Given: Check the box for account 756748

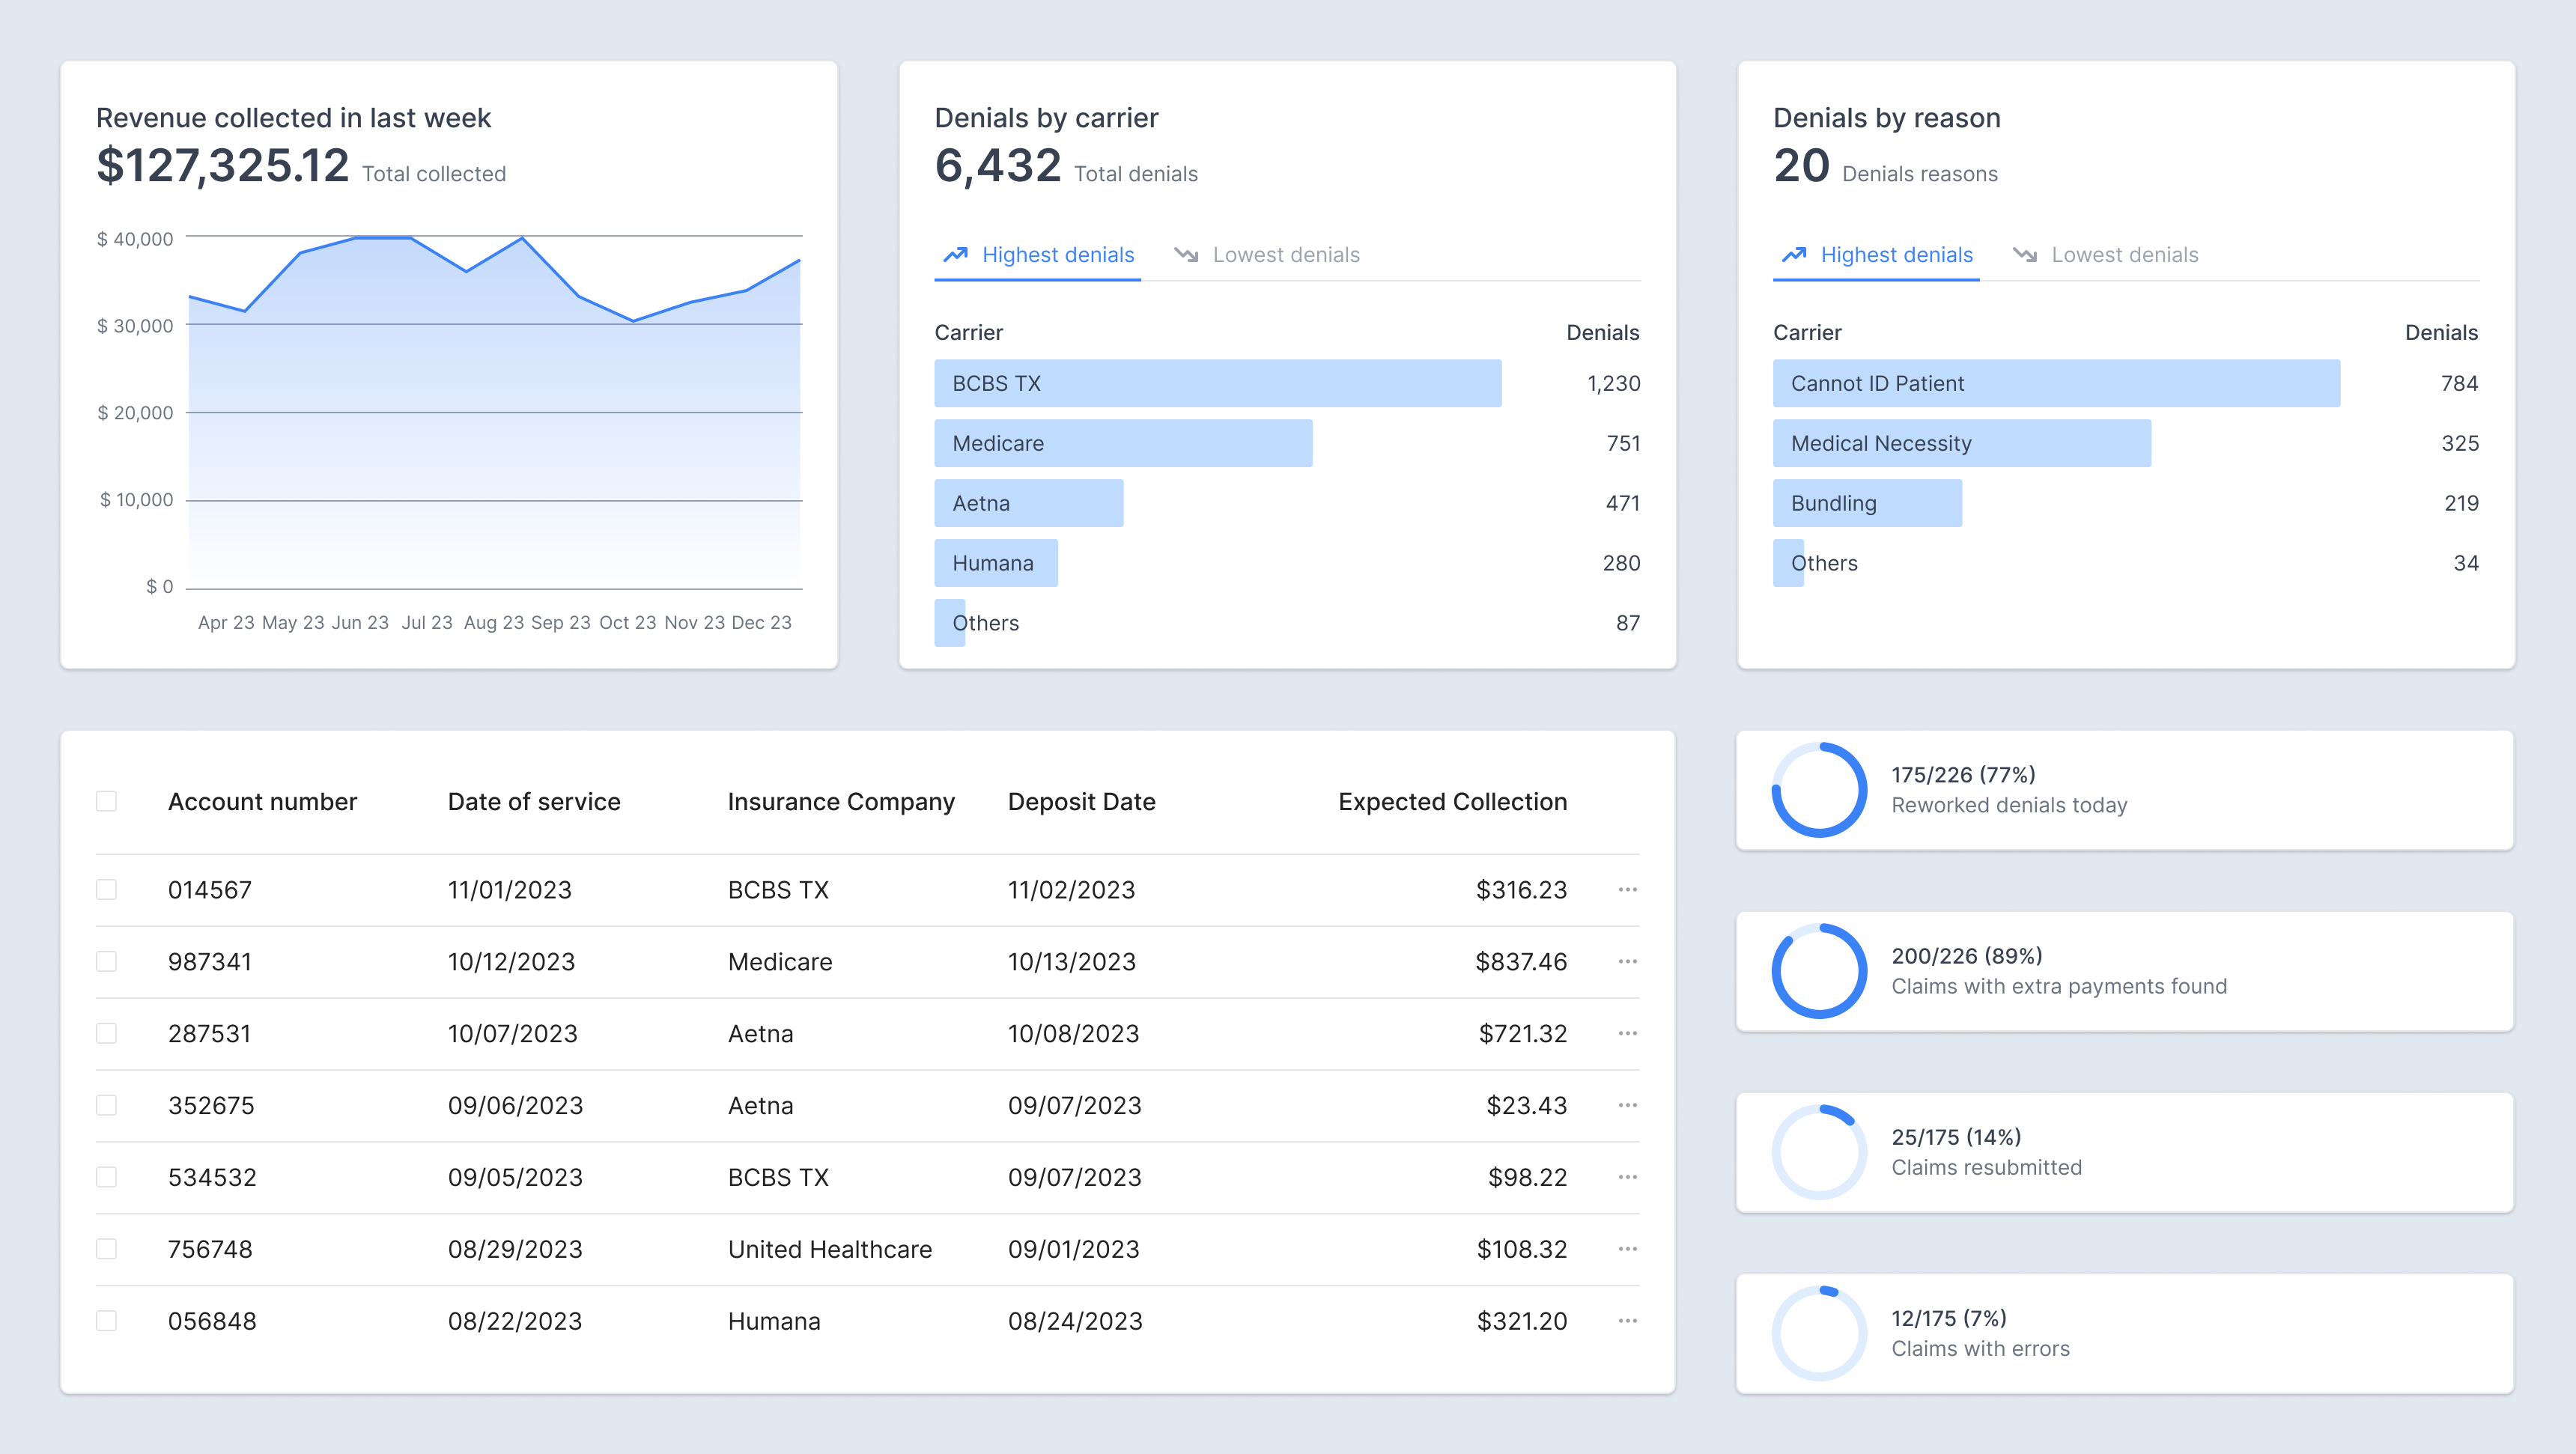Looking at the screenshot, I should tap(106, 1250).
